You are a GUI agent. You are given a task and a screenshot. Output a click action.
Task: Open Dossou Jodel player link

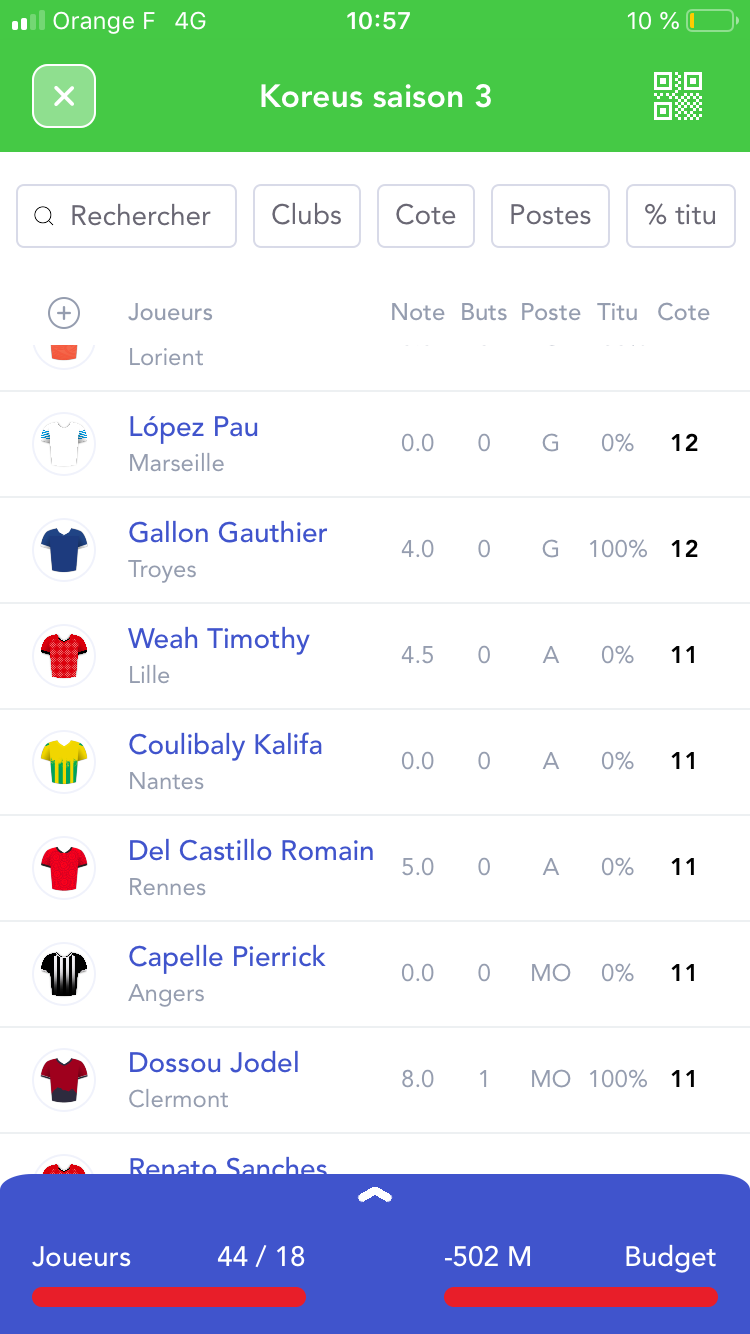[x=214, y=1062]
